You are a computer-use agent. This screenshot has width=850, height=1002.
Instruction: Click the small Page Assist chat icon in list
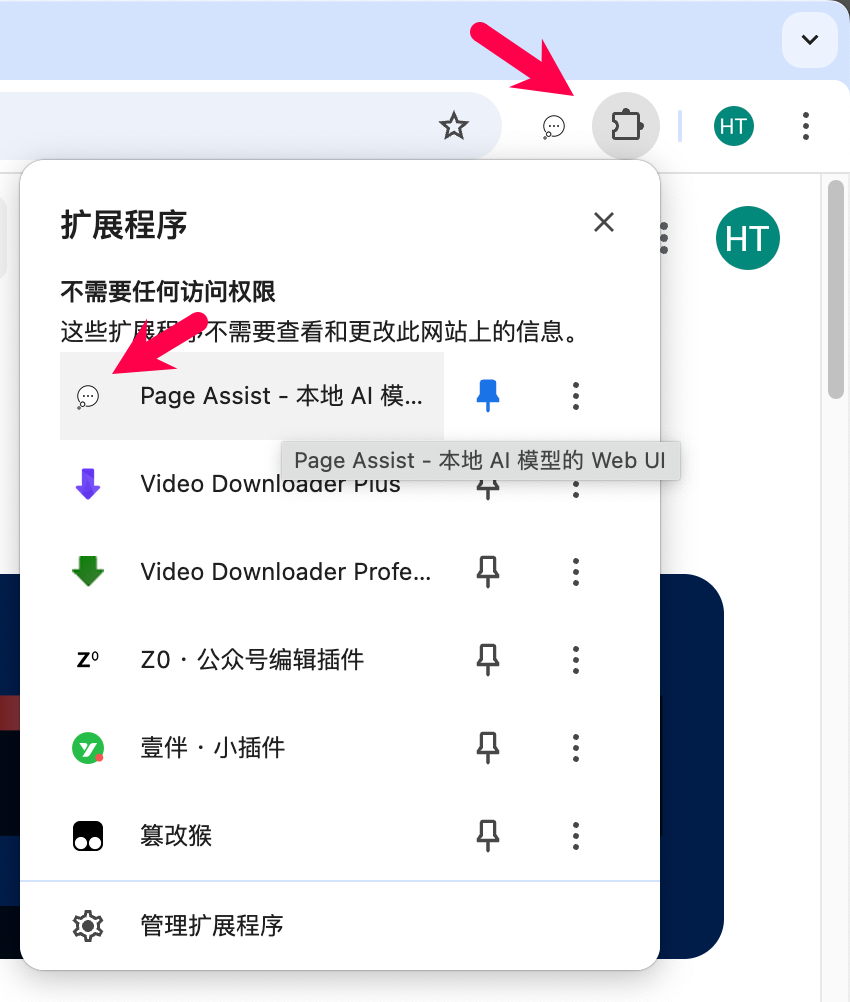[88, 396]
